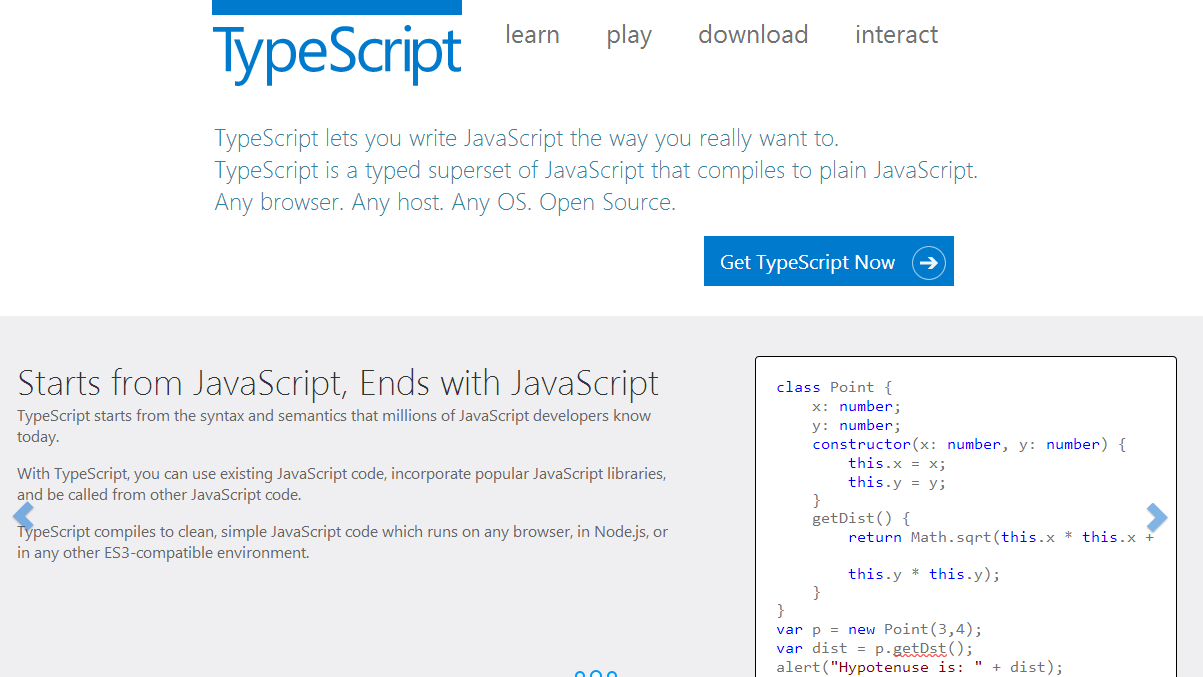Image resolution: width=1203 pixels, height=677 pixels.
Task: Advance to the next carousel slide
Action: tap(1157, 517)
